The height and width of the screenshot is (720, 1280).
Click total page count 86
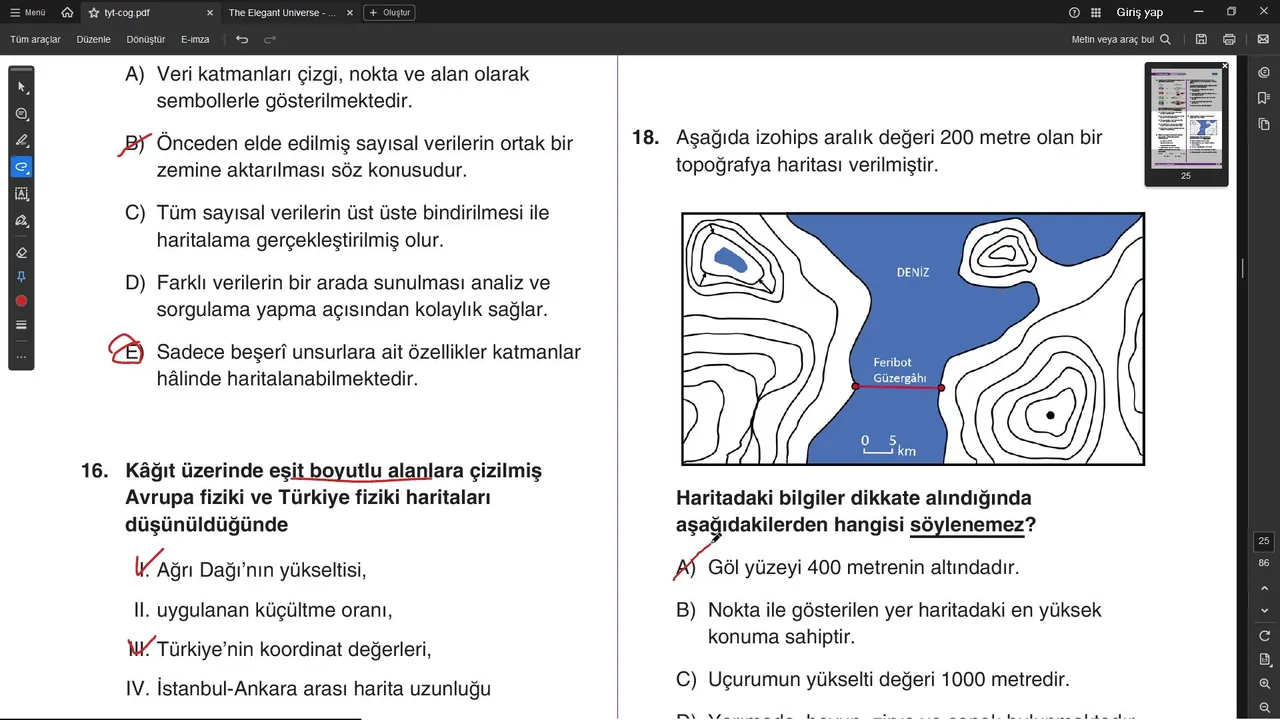pos(1264,563)
